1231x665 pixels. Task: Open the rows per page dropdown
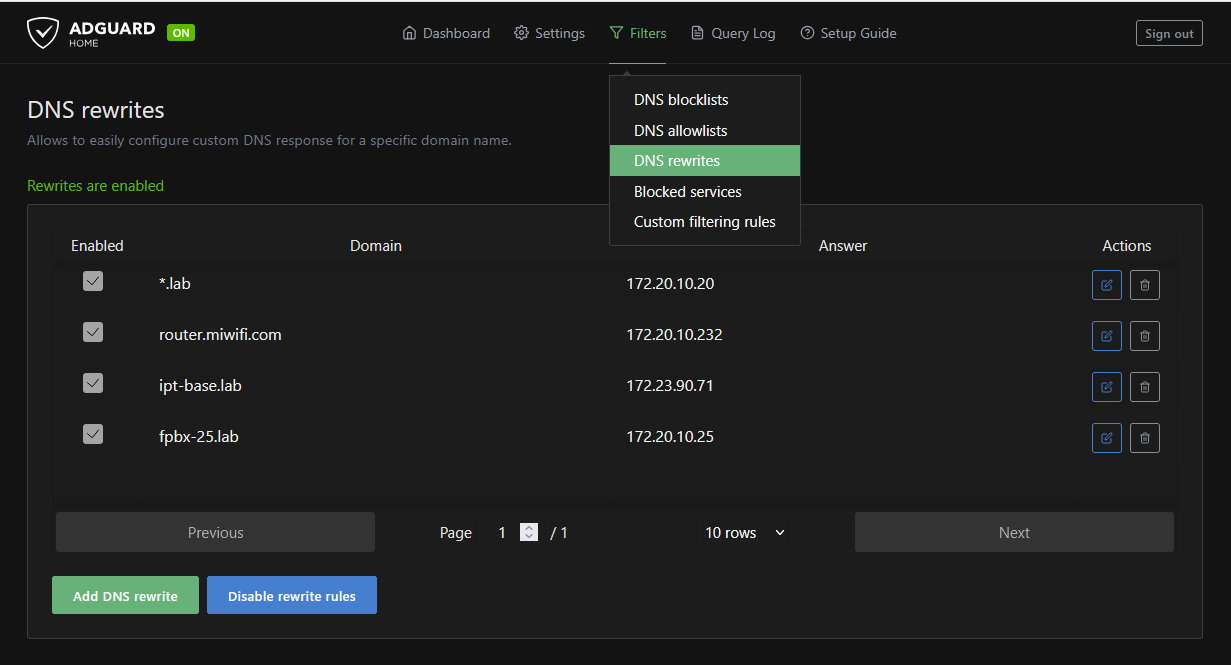tap(745, 533)
